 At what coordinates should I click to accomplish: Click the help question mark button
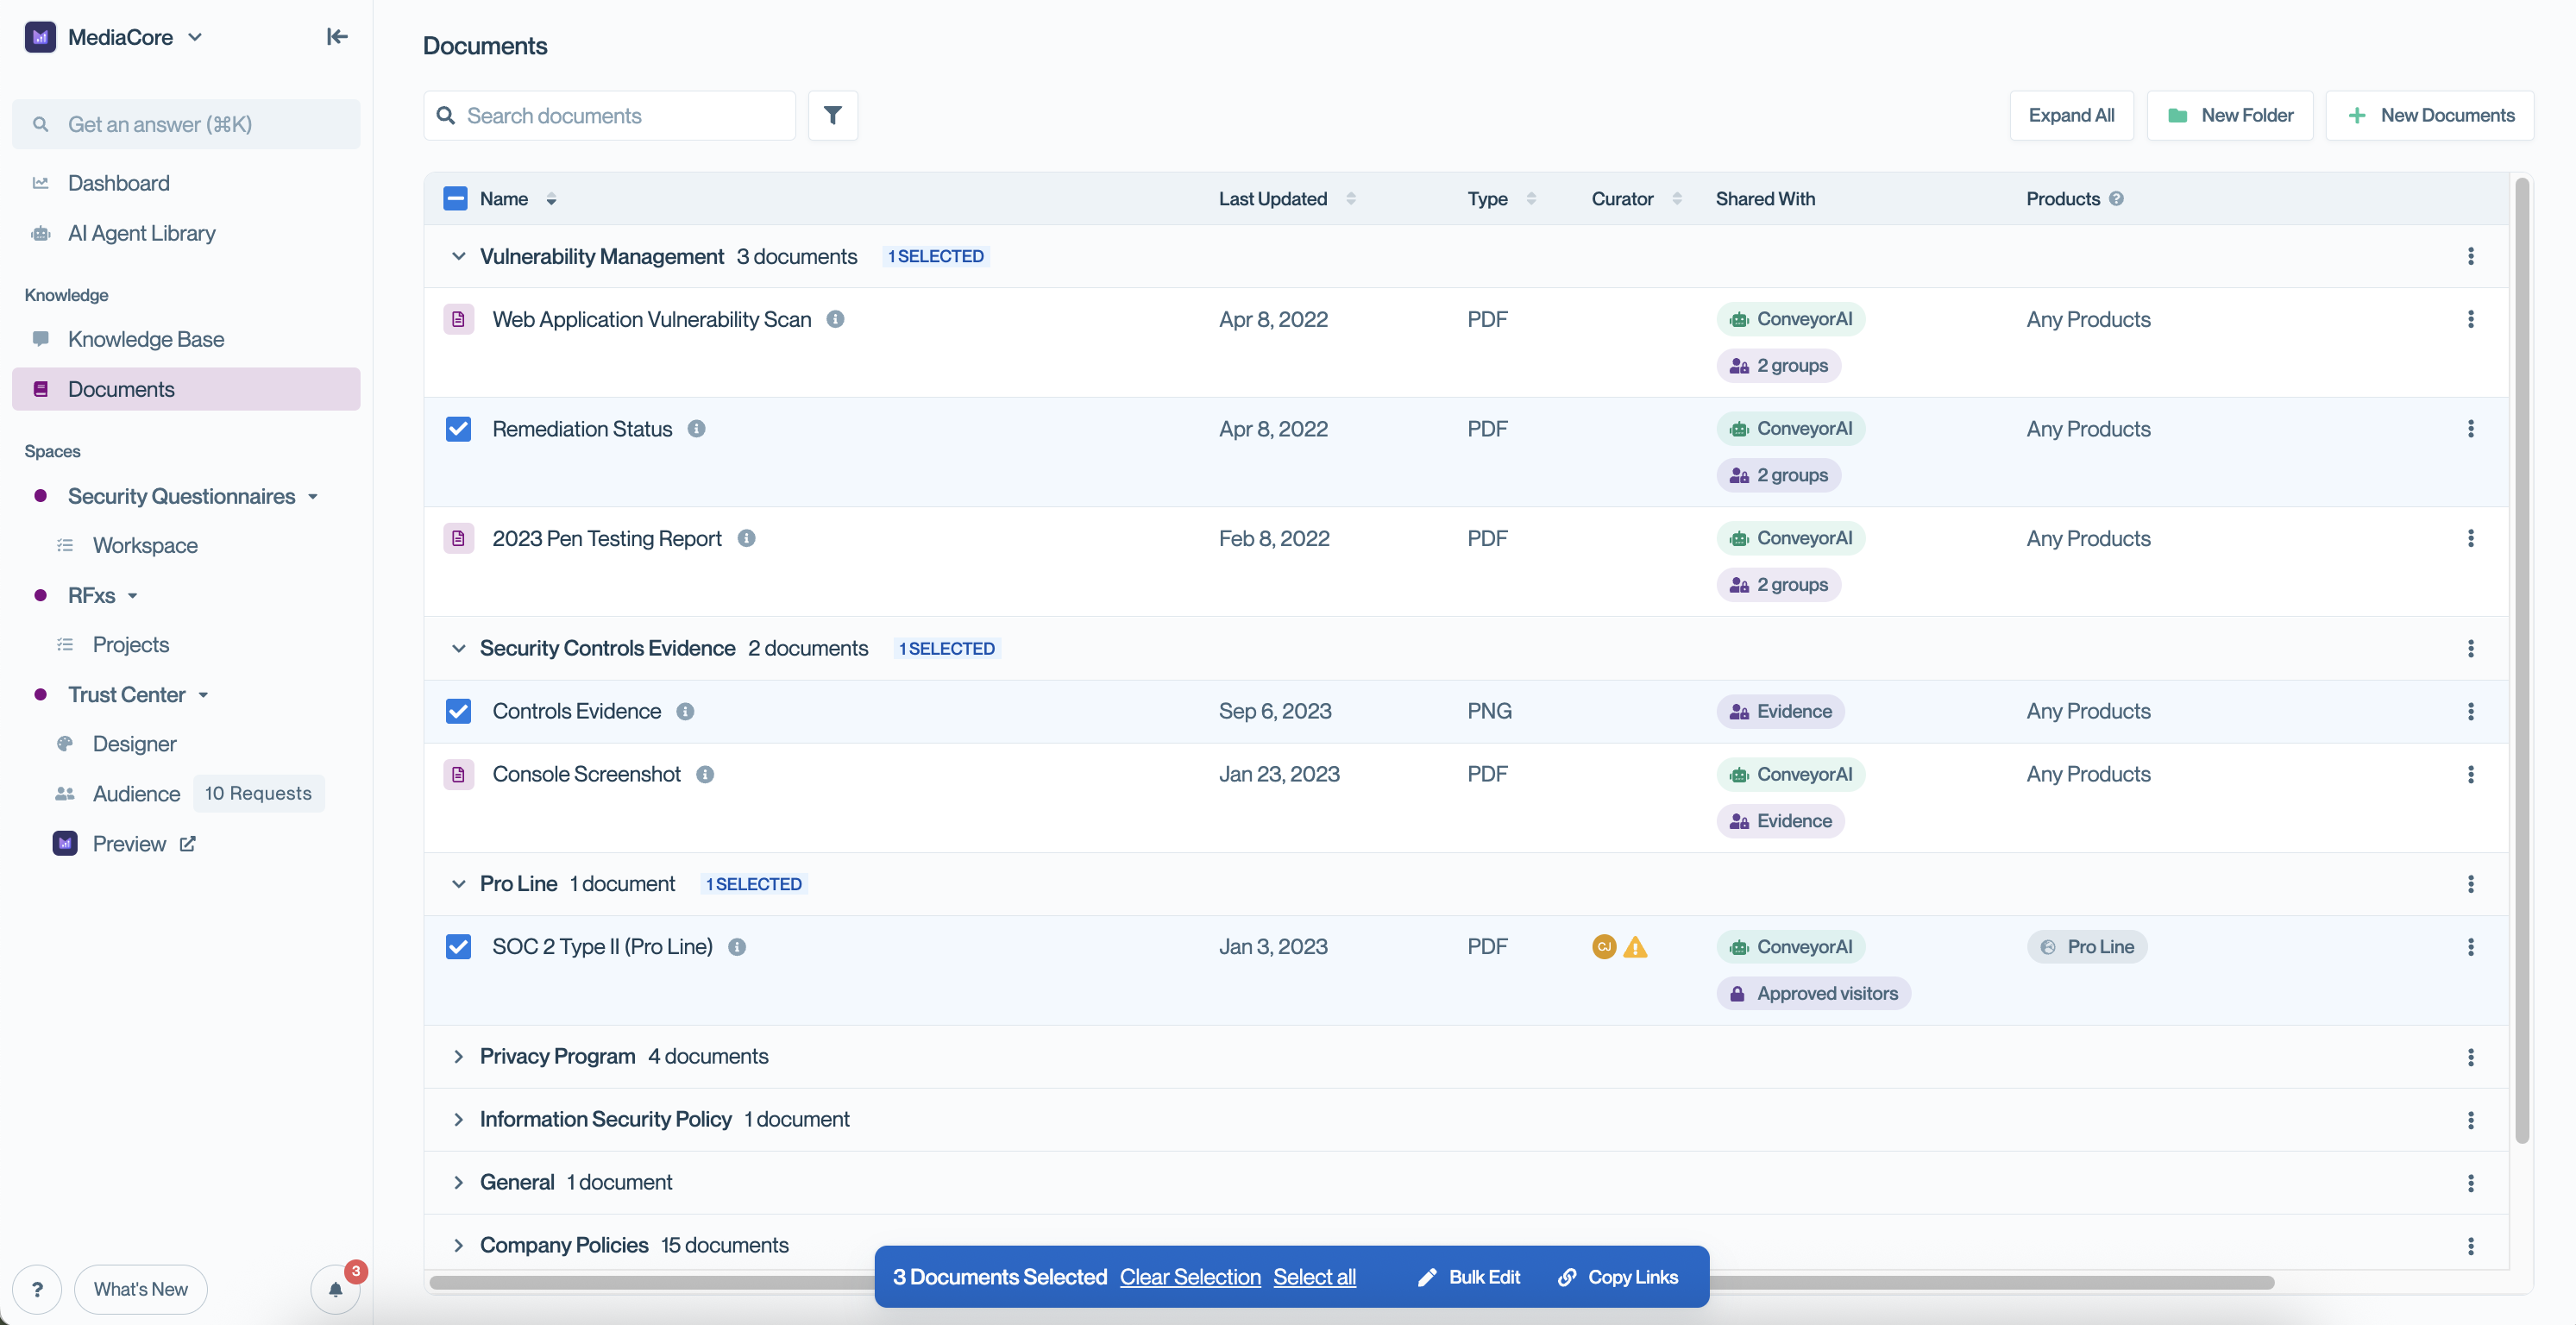pyautogui.click(x=37, y=1289)
